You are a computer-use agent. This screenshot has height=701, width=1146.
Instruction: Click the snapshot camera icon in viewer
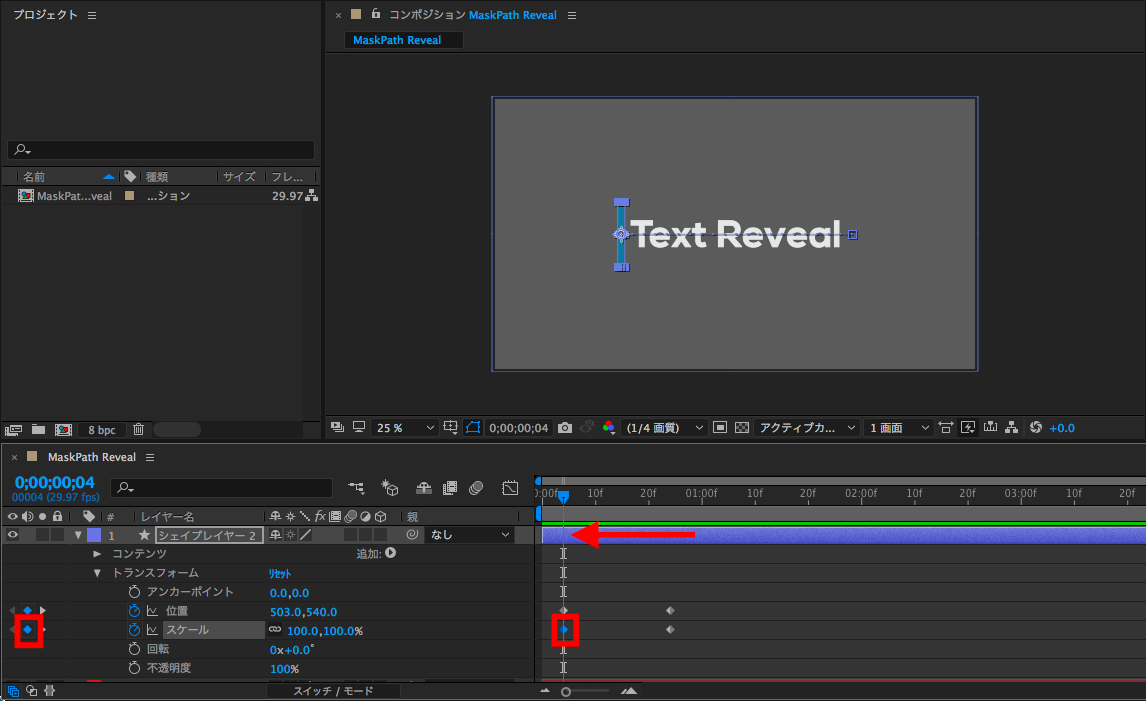(x=565, y=428)
